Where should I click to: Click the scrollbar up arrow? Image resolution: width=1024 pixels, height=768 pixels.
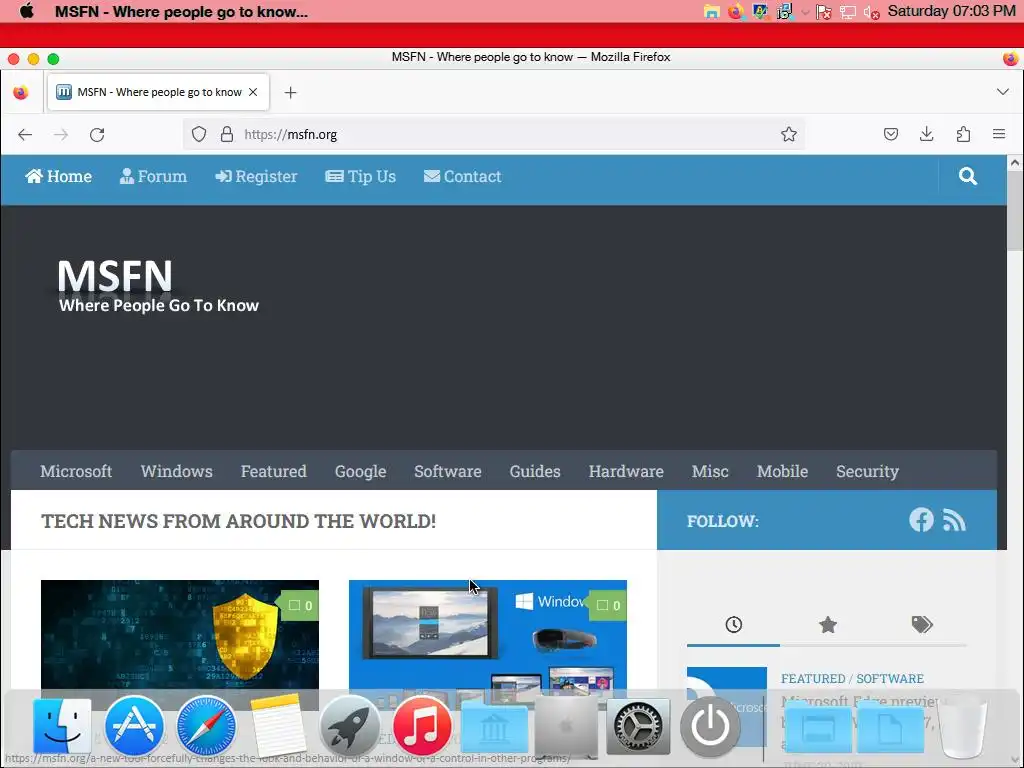[1014, 163]
